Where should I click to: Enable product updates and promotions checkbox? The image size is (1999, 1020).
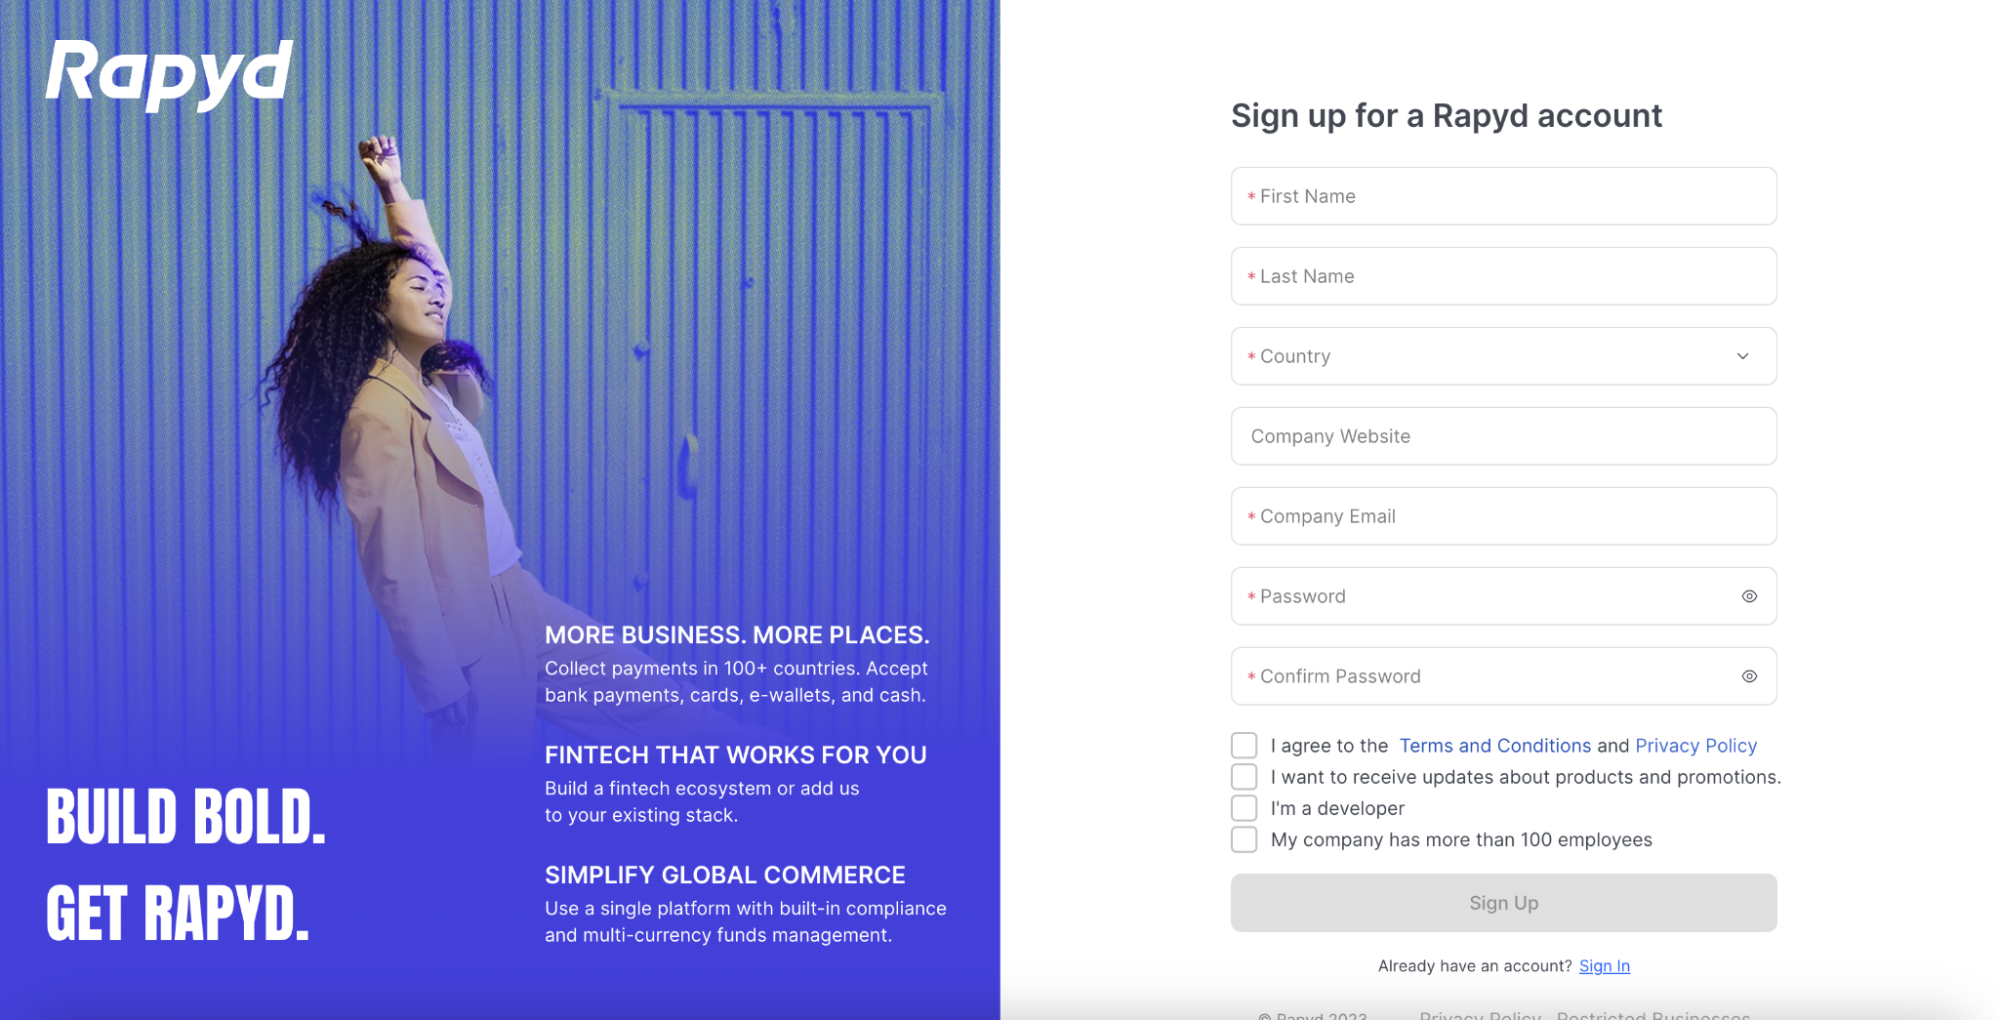click(x=1244, y=777)
